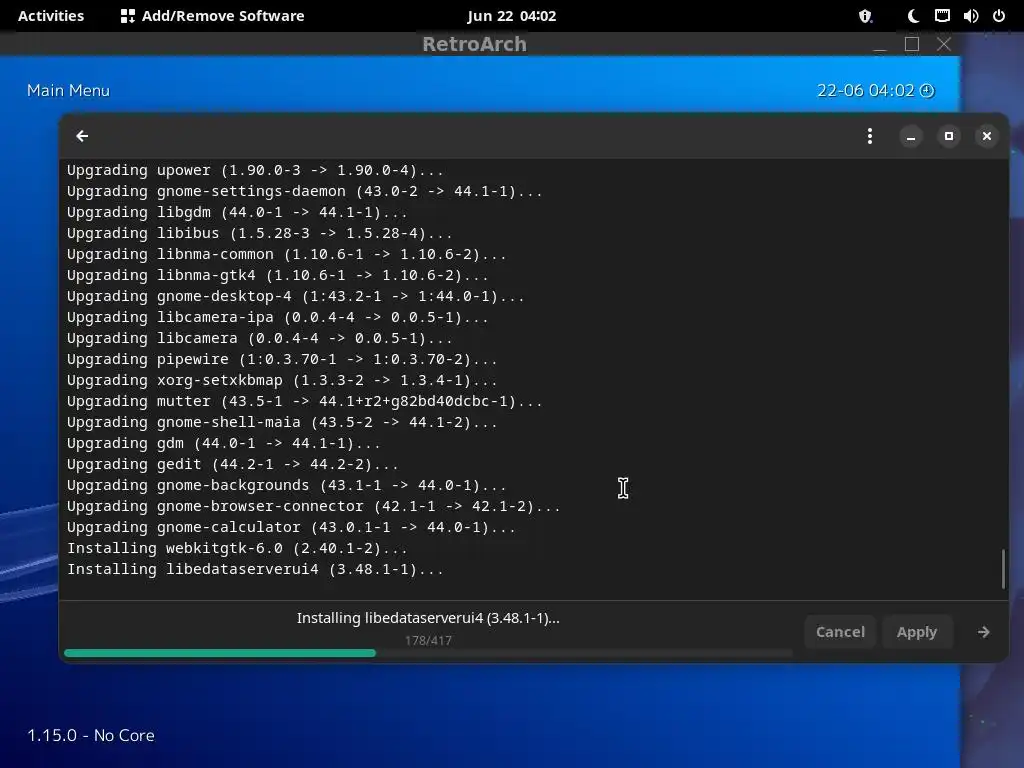The image size is (1024, 768).
Task: Close the RetroArch window
Action: pos(944,44)
